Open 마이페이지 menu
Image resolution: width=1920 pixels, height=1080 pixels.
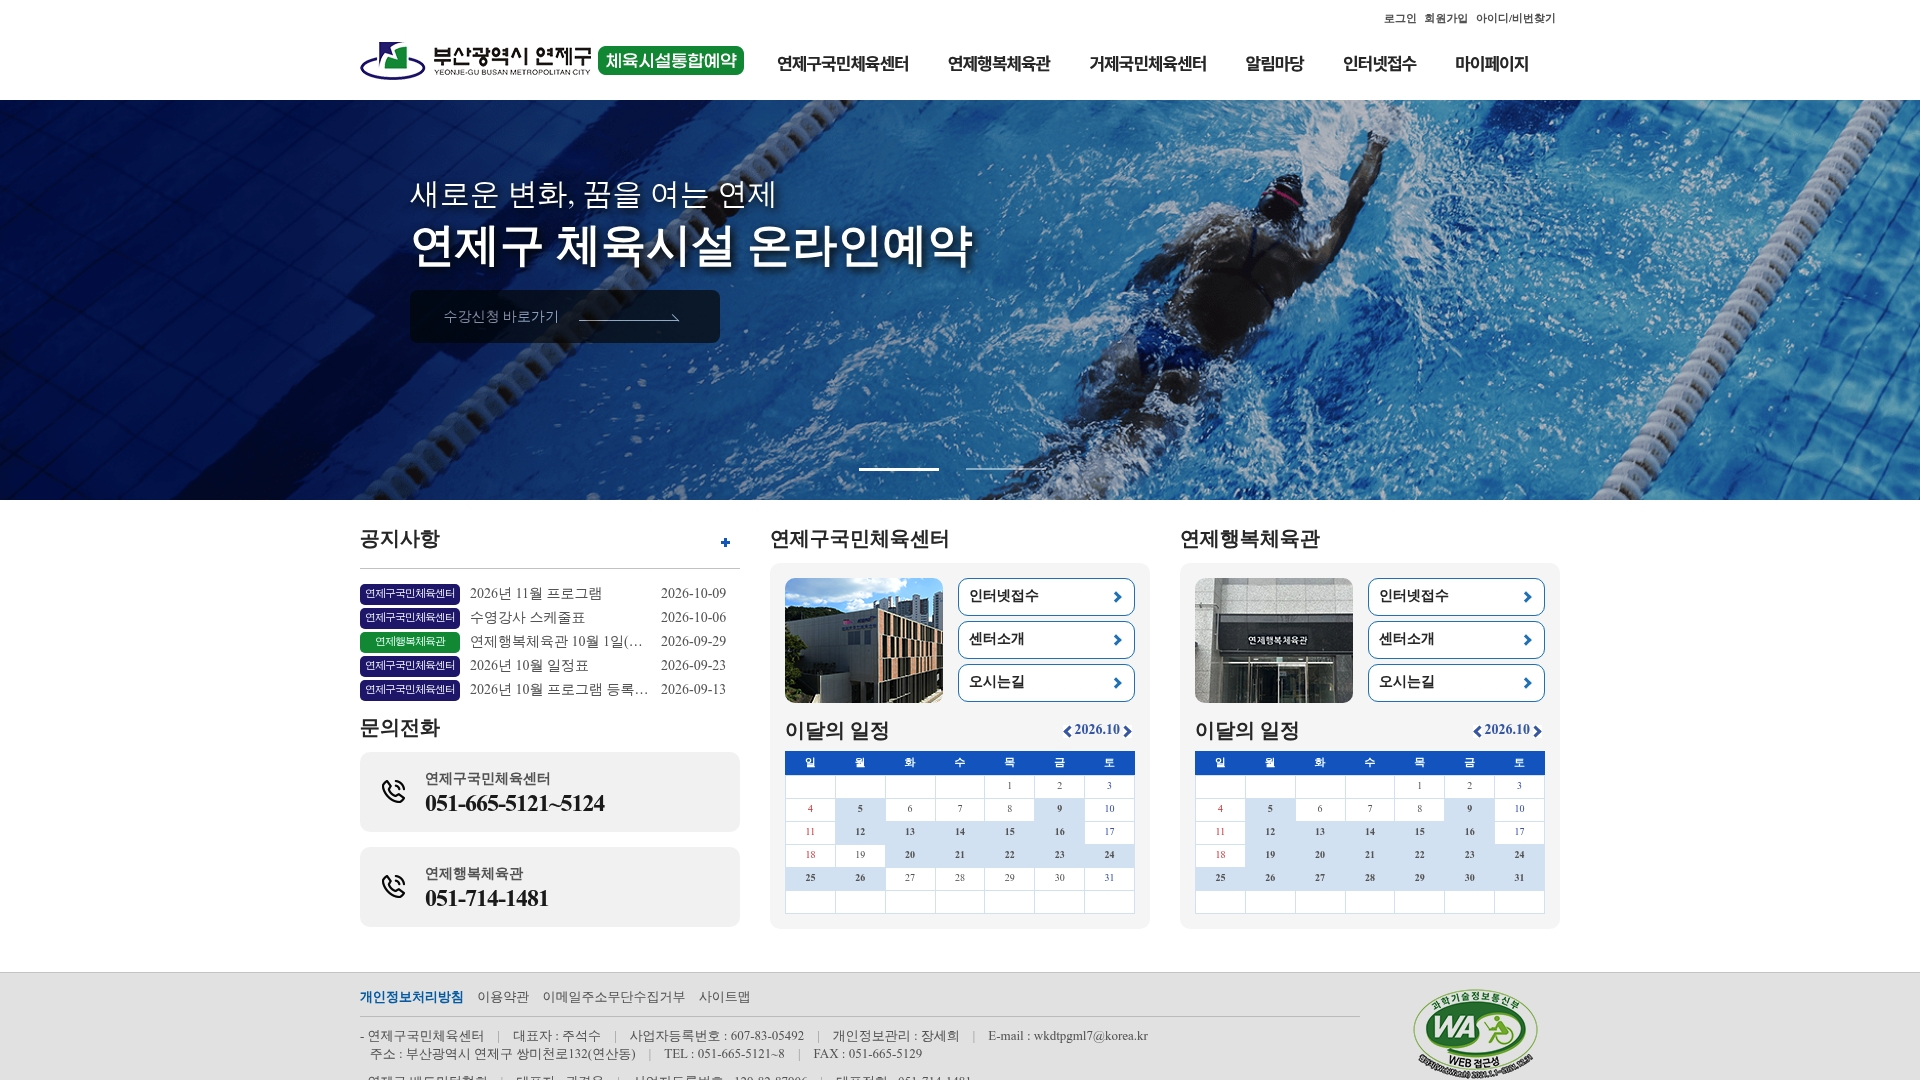1492,64
